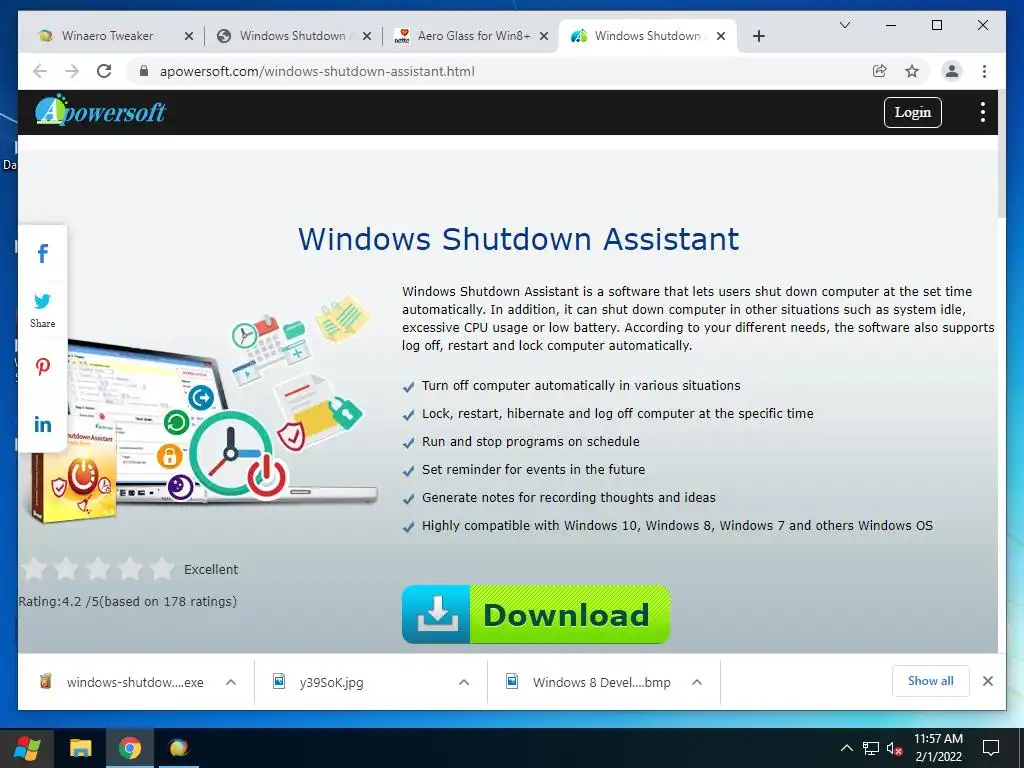Go back in browser history

pos(40,71)
